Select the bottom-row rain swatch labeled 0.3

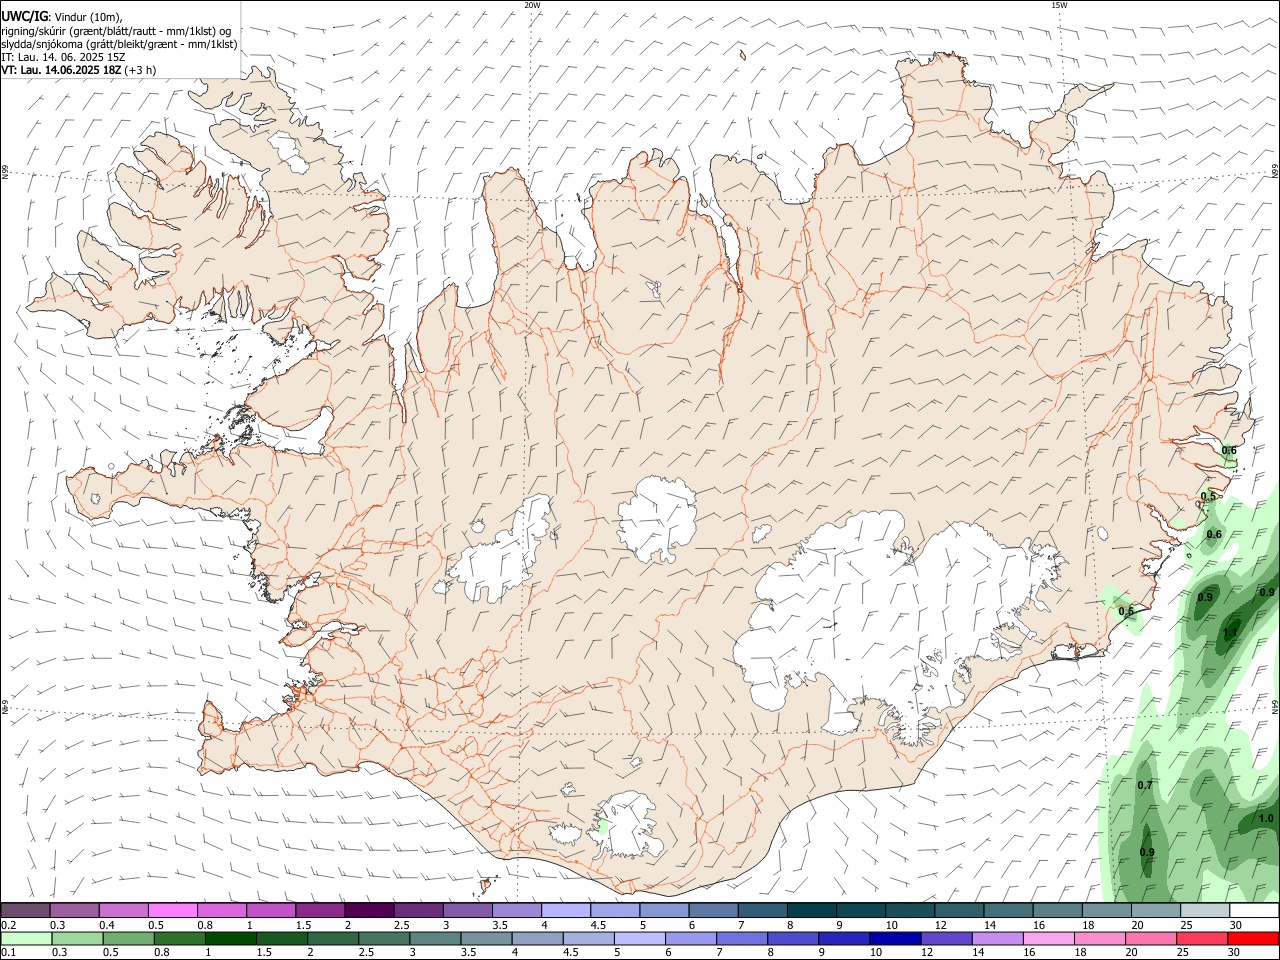coord(77,939)
